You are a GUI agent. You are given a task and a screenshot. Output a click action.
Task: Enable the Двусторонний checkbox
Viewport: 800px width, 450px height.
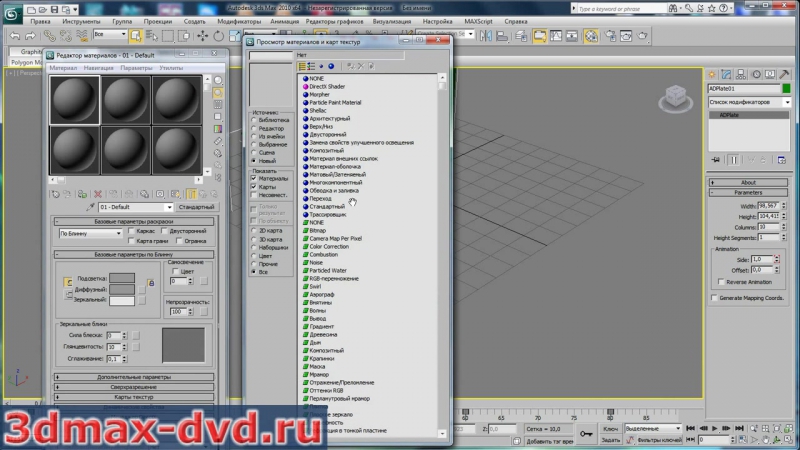164,231
